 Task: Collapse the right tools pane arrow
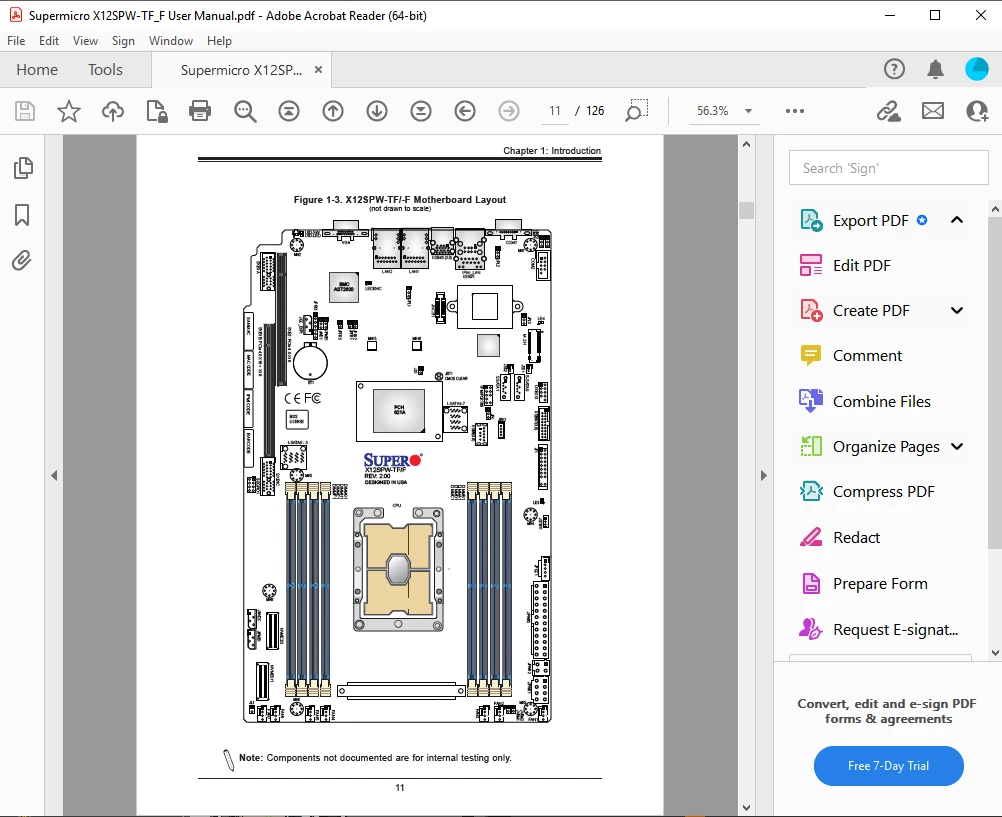763,476
